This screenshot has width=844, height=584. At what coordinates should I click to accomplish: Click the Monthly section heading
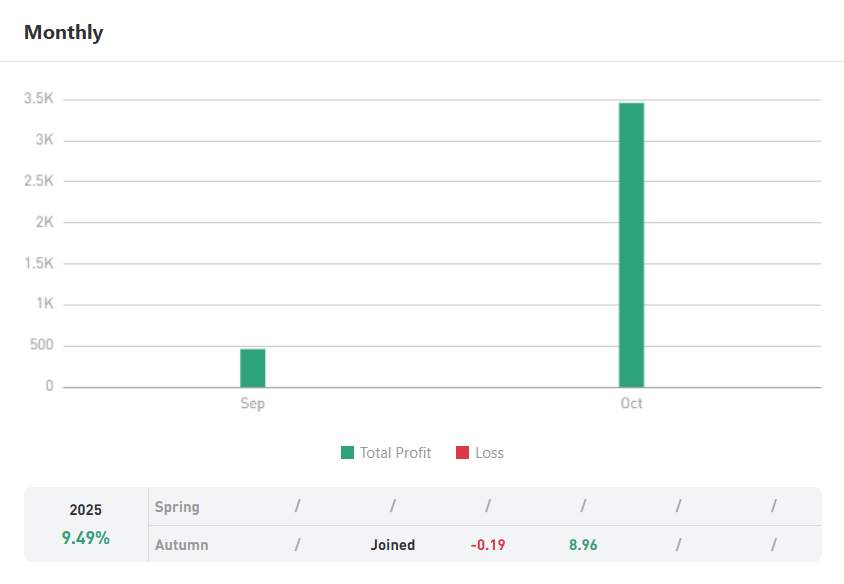63,32
